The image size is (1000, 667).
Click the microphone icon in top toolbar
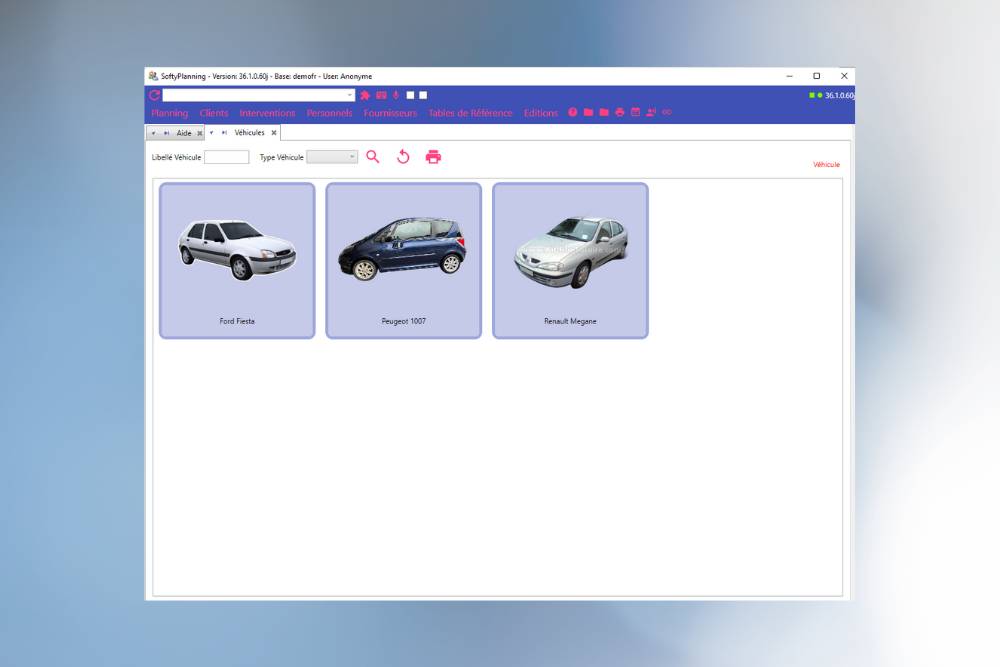396,95
